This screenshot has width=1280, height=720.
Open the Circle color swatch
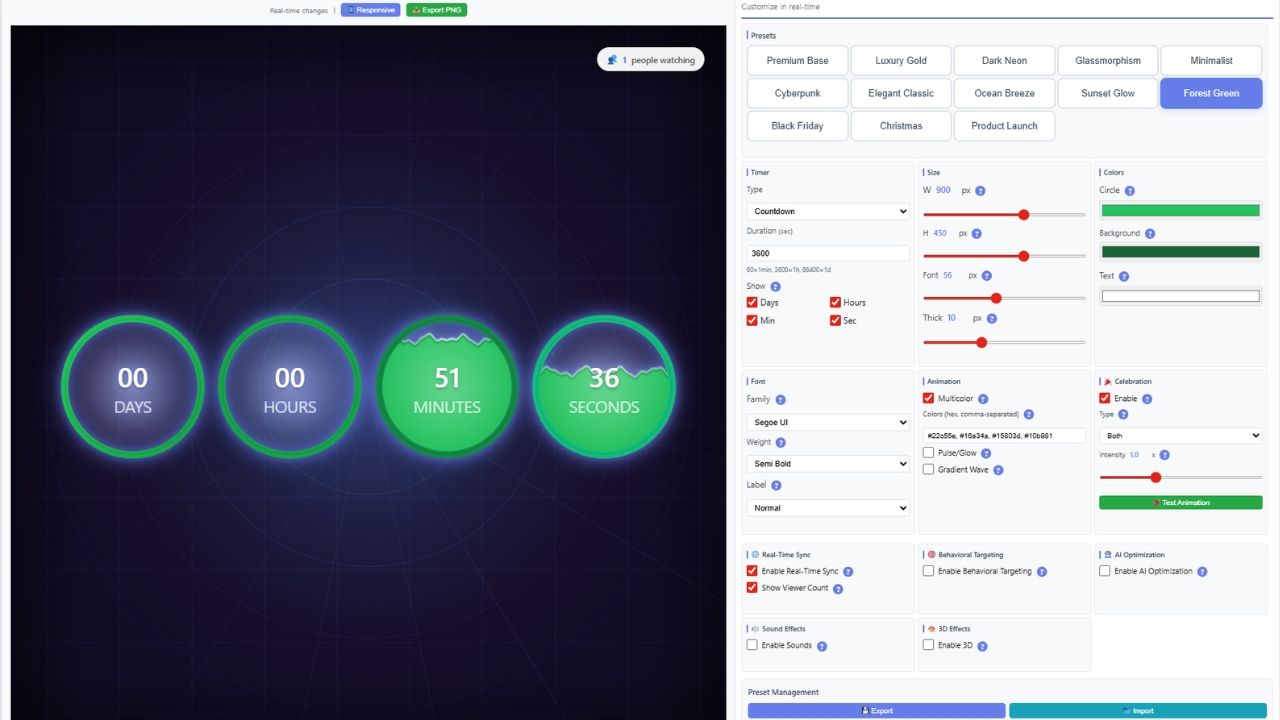1181,211
